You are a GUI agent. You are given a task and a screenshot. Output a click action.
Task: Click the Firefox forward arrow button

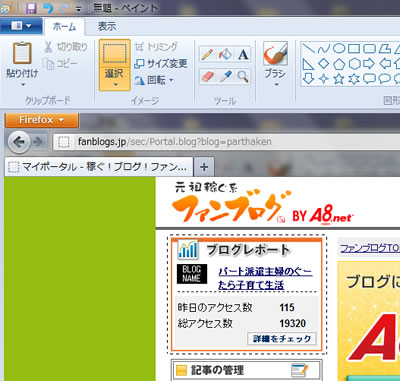coord(39,142)
